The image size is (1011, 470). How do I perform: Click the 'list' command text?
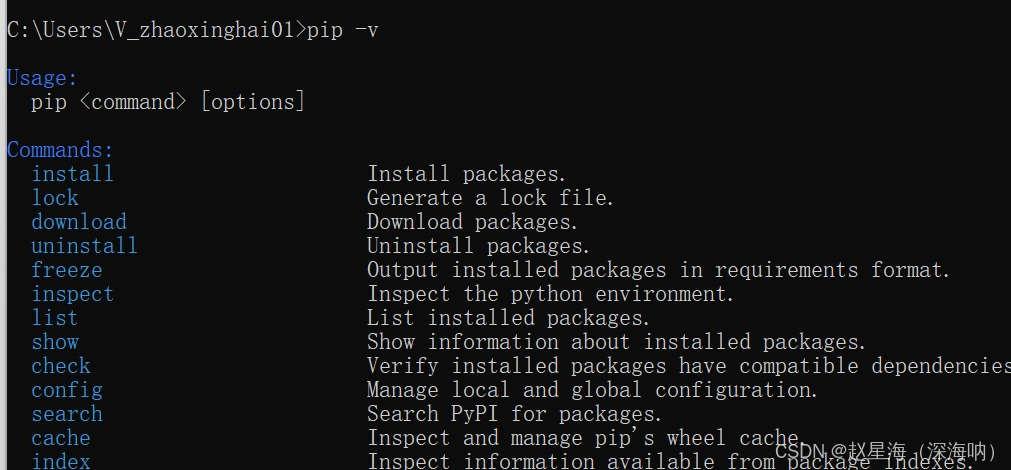[x=55, y=318]
